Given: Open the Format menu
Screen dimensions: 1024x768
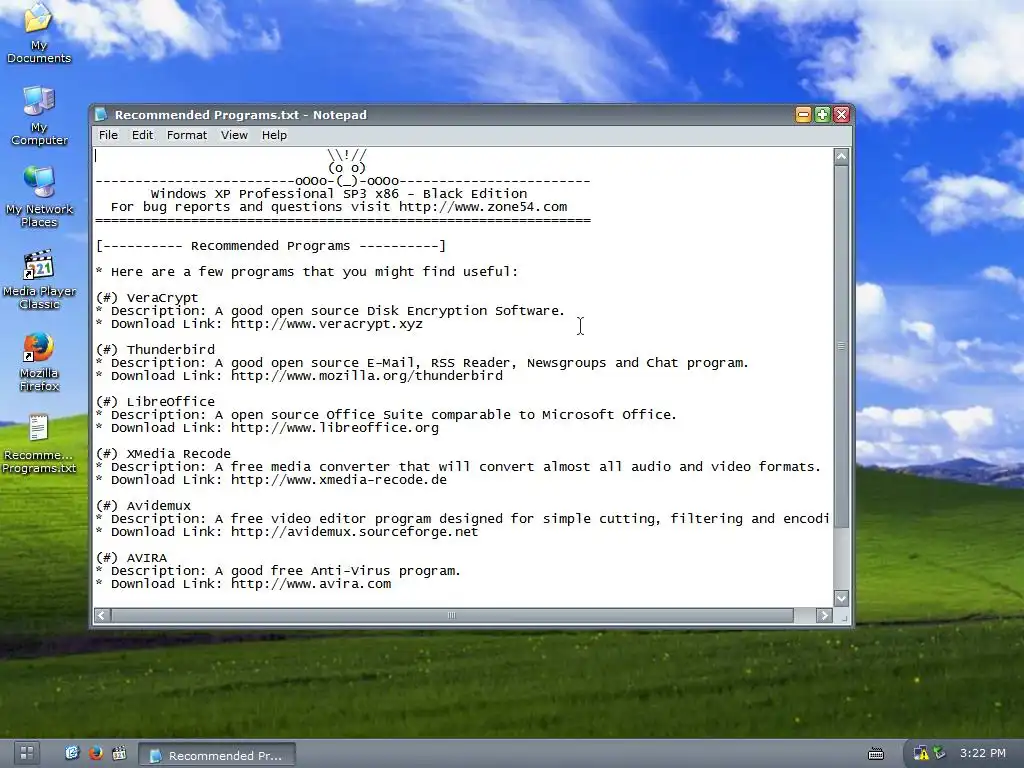Looking at the screenshot, I should (x=187, y=135).
